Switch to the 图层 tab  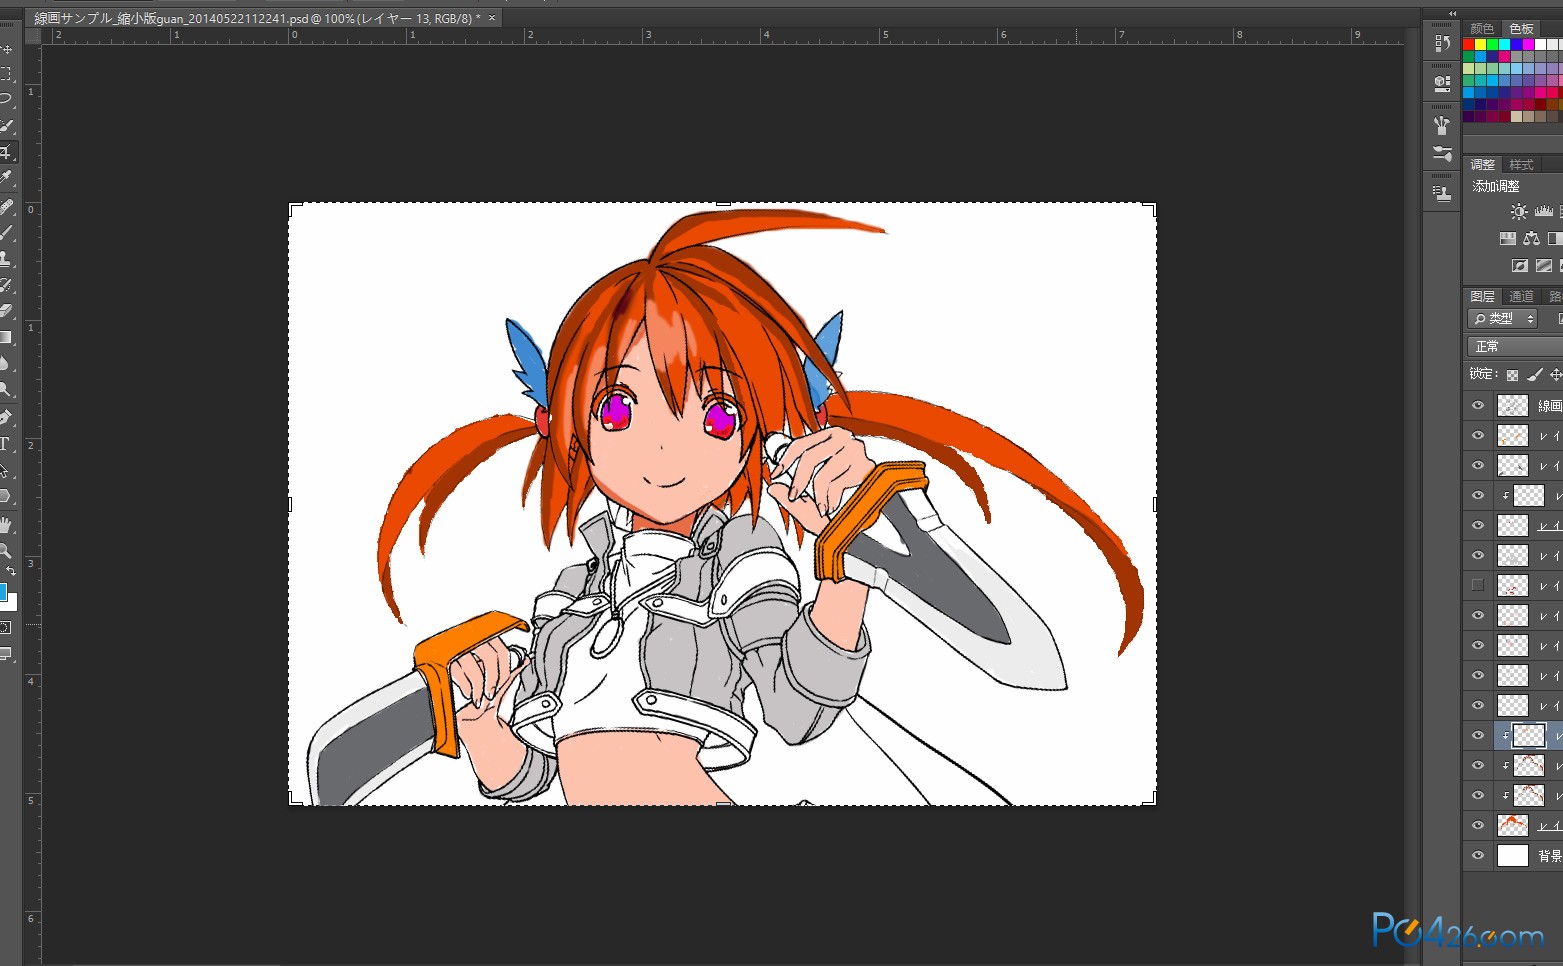coord(1482,296)
